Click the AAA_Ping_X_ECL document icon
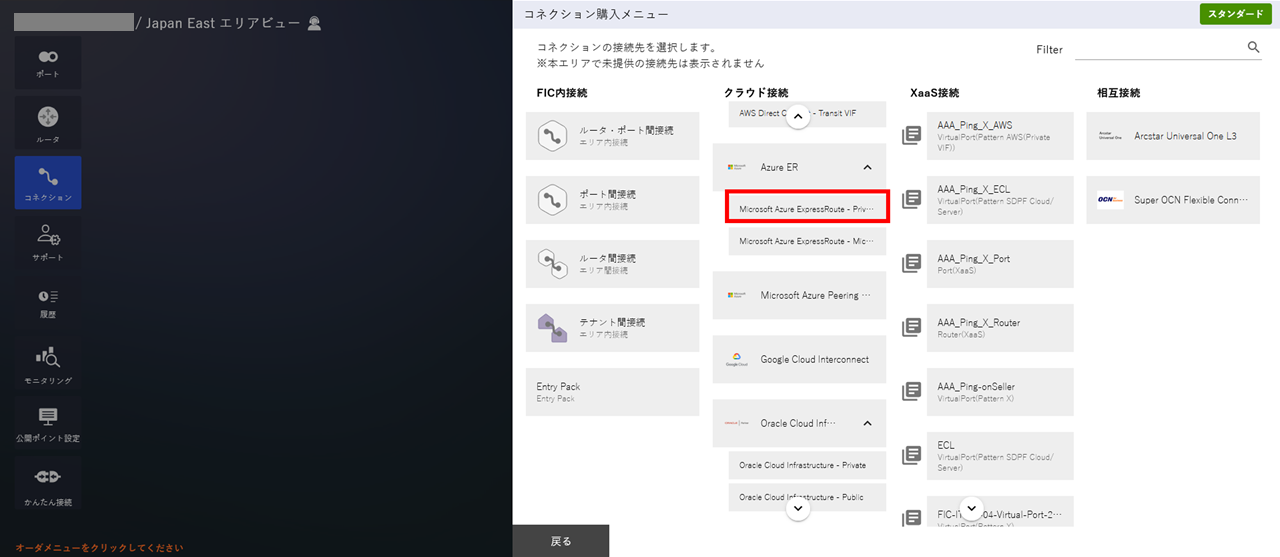Viewport: 1280px width, 557px height. 911,199
